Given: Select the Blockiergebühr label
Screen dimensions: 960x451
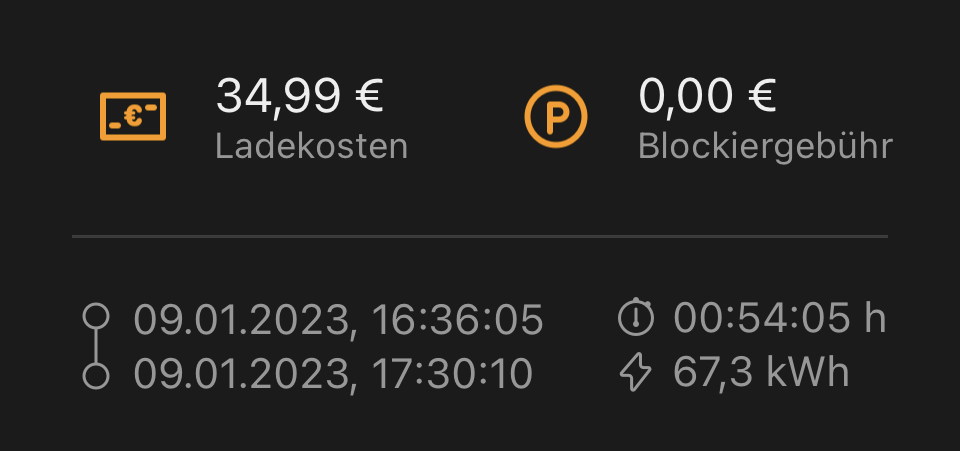Looking at the screenshot, I should point(765,147).
